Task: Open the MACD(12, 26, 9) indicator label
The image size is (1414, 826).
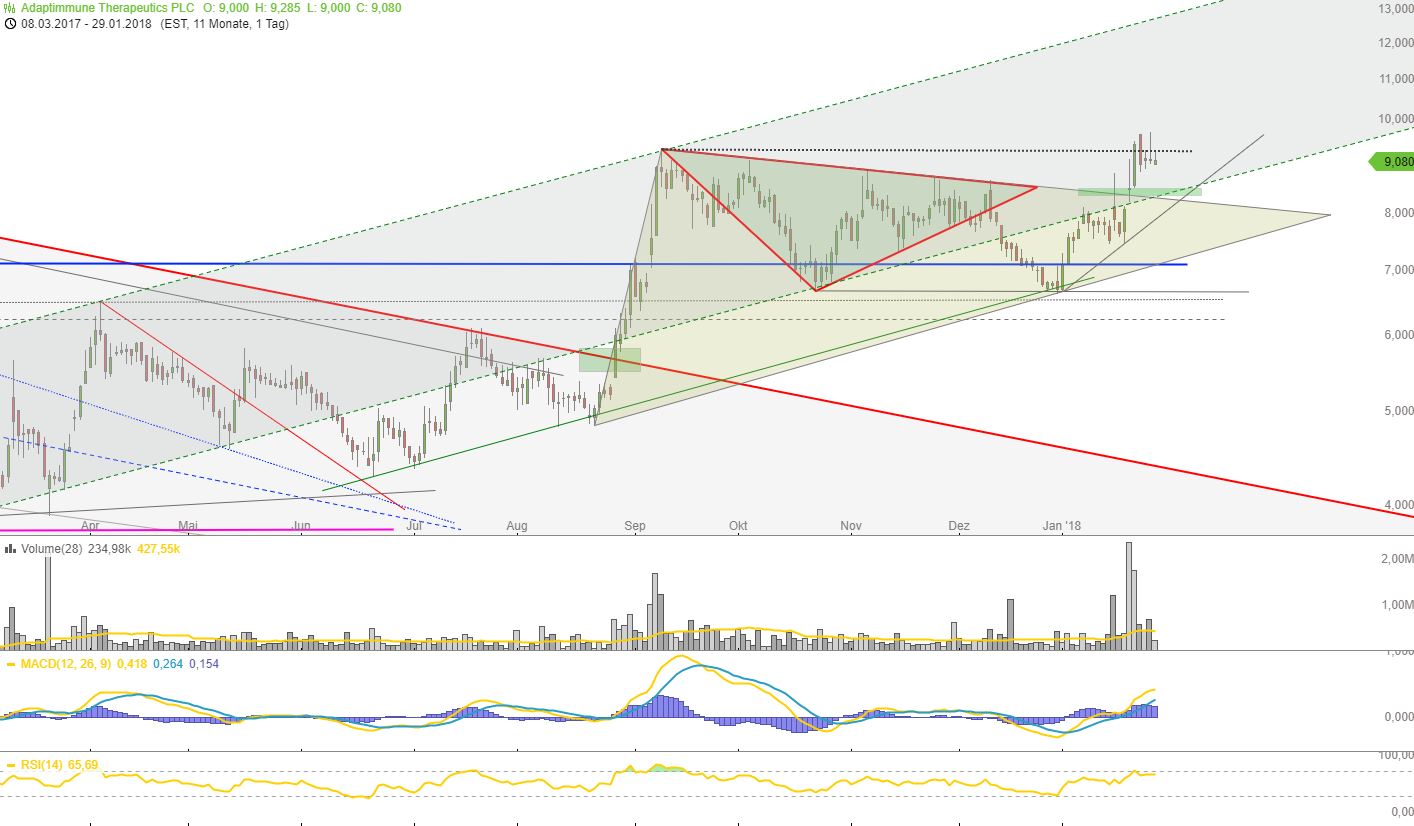Action: coord(65,664)
